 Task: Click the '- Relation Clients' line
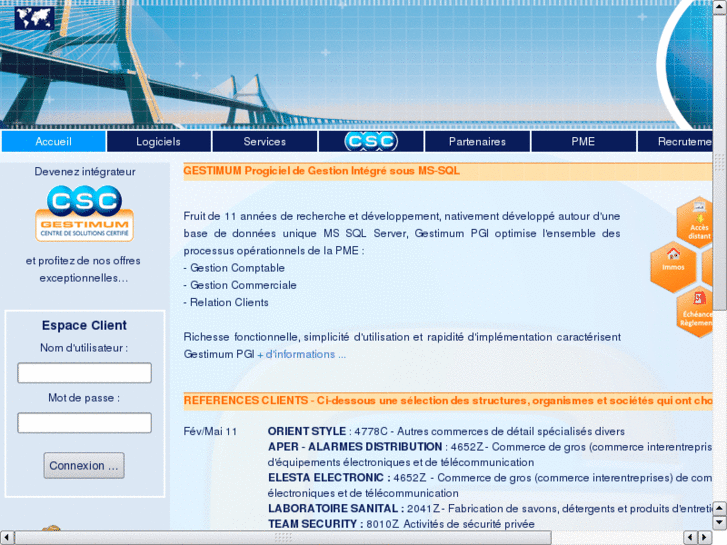click(226, 302)
